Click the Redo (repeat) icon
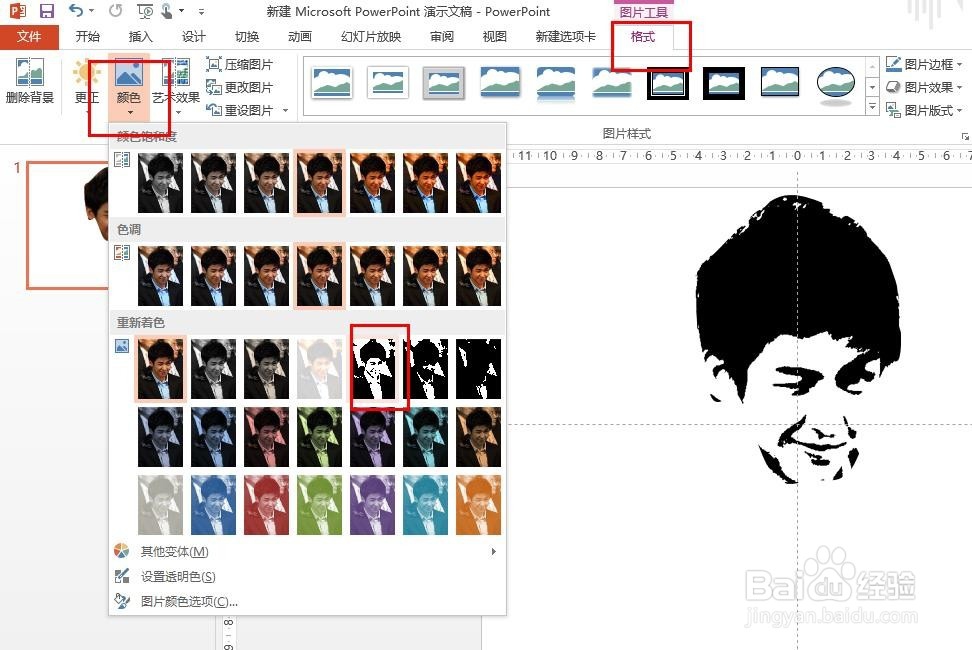Viewport: 972px width, 650px height. pyautogui.click(x=115, y=11)
